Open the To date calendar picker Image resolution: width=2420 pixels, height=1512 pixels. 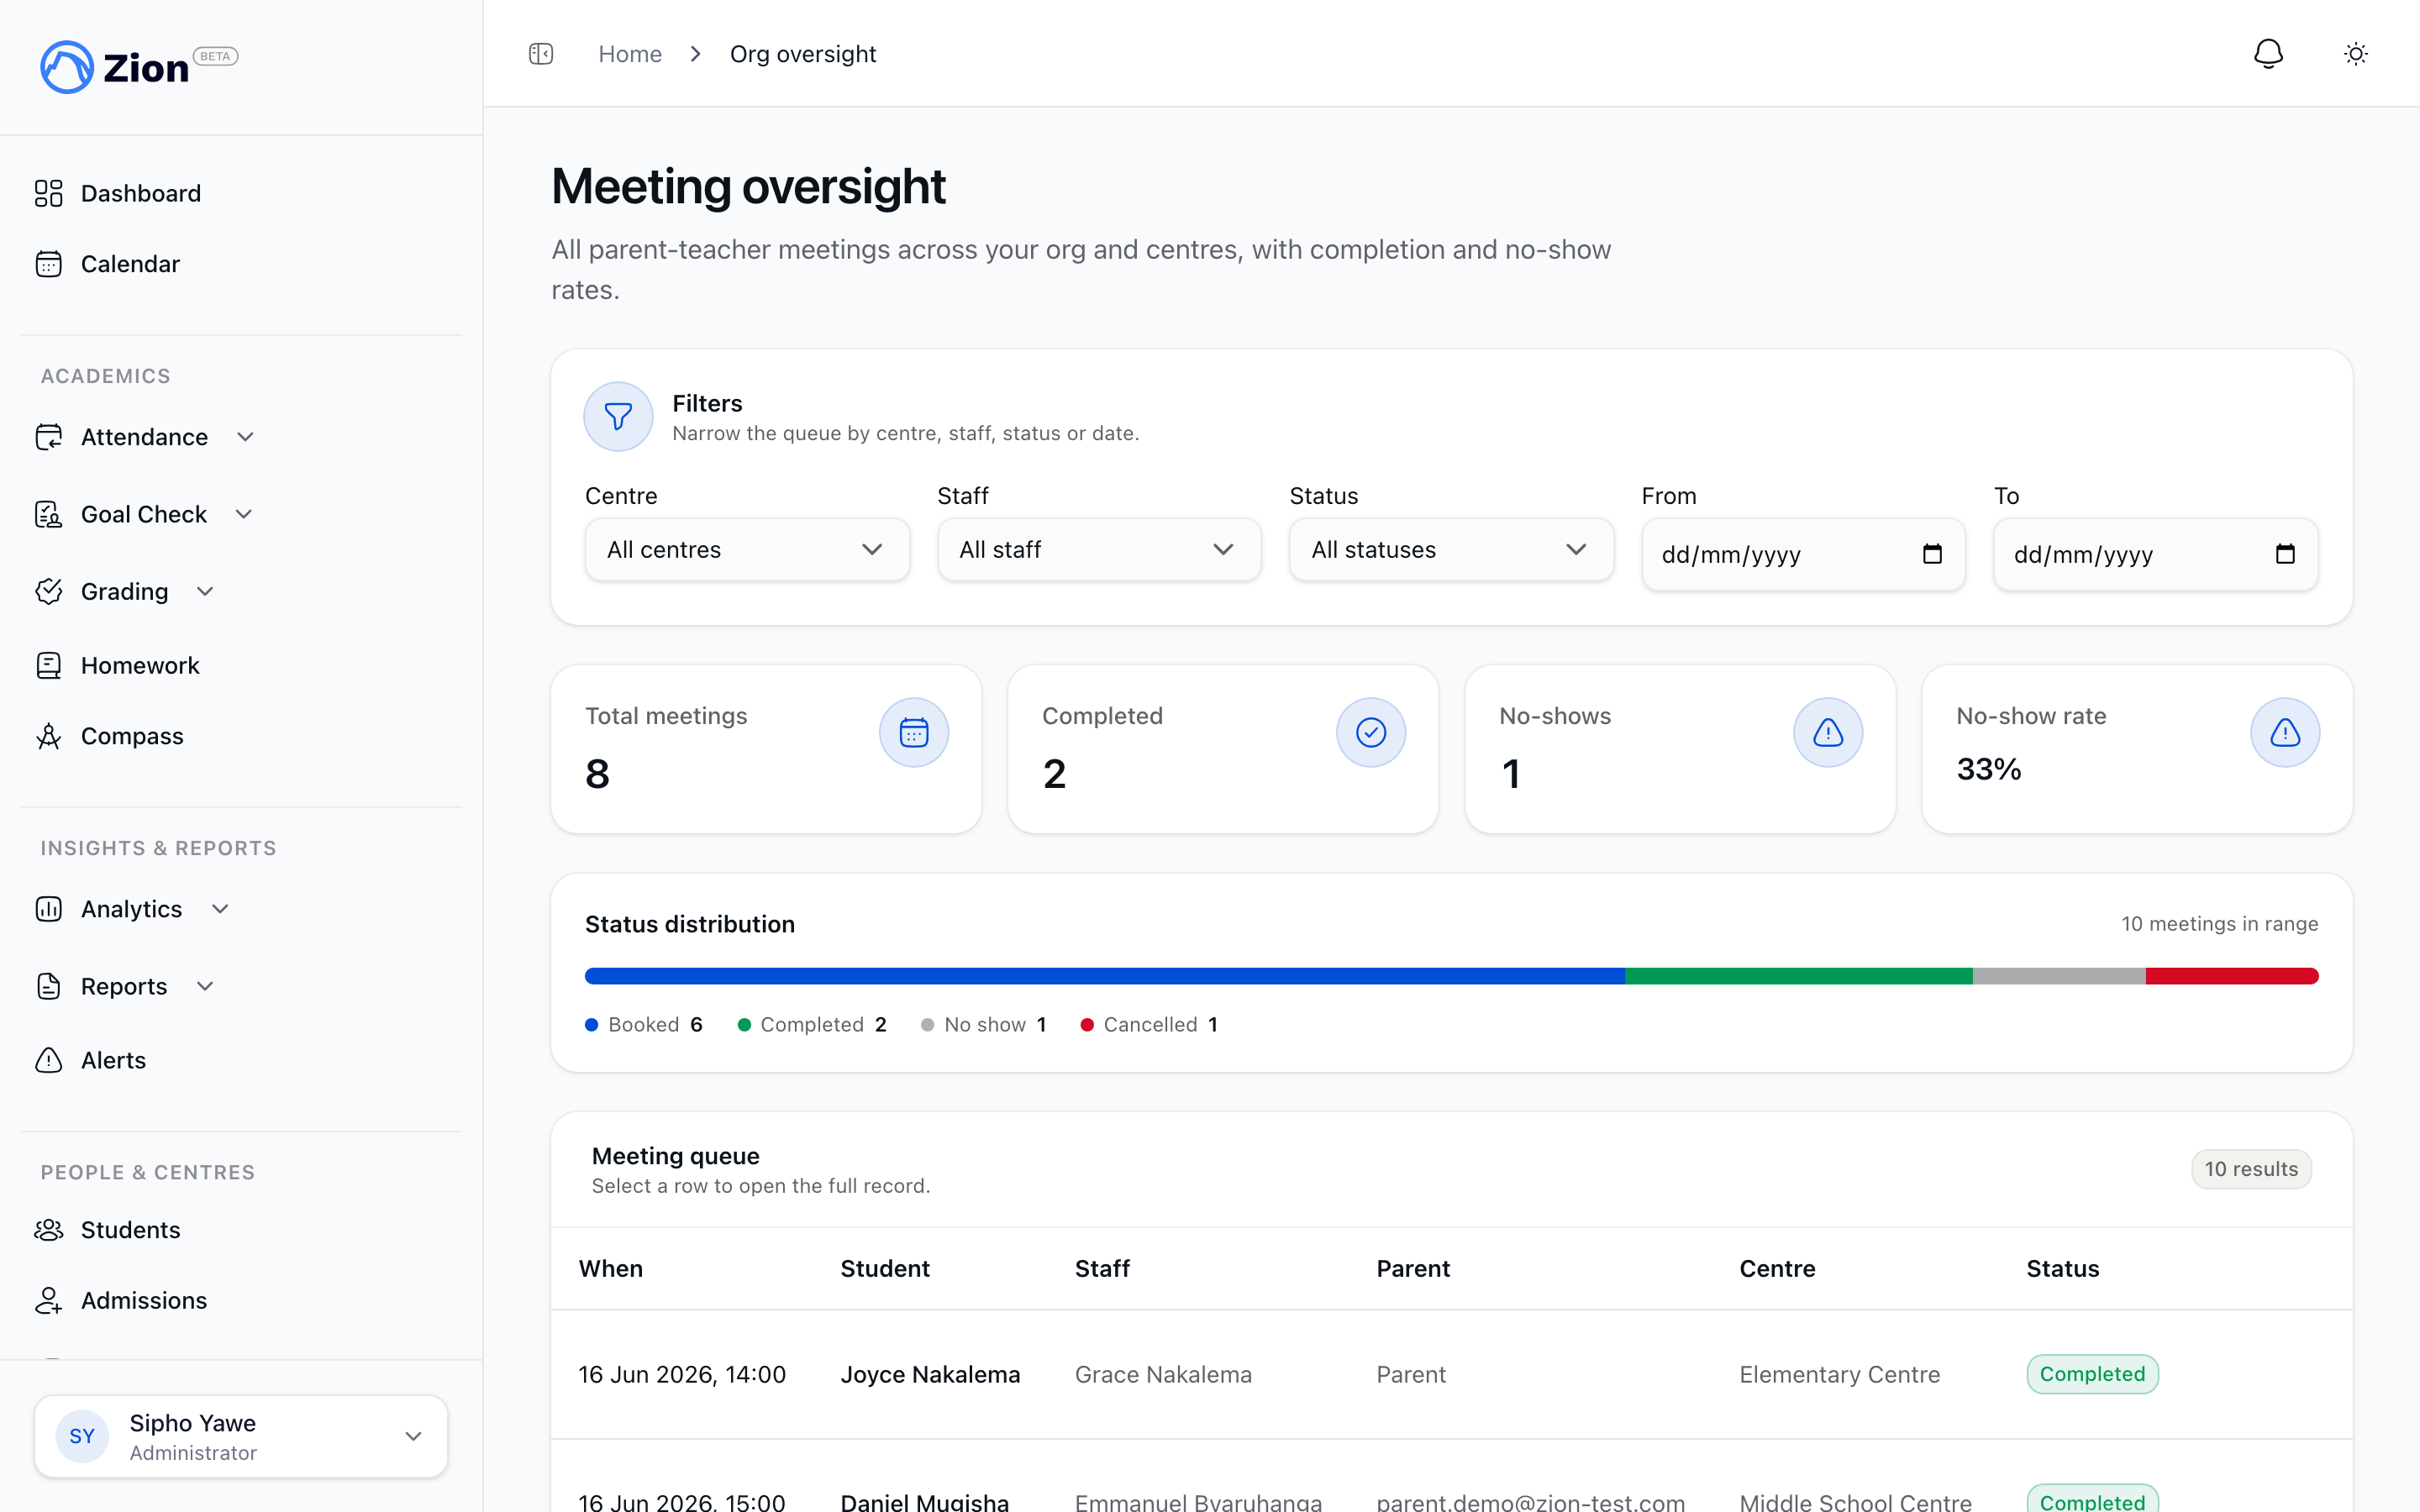[x=2285, y=554]
